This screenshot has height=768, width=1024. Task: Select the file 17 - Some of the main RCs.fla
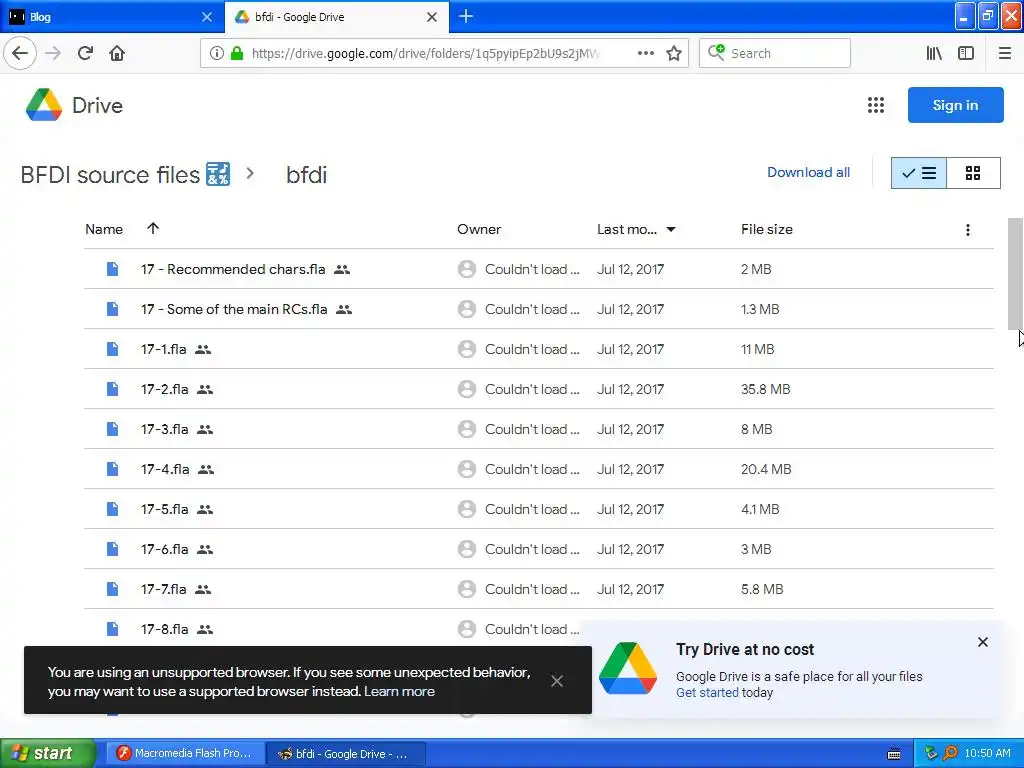coord(539,309)
